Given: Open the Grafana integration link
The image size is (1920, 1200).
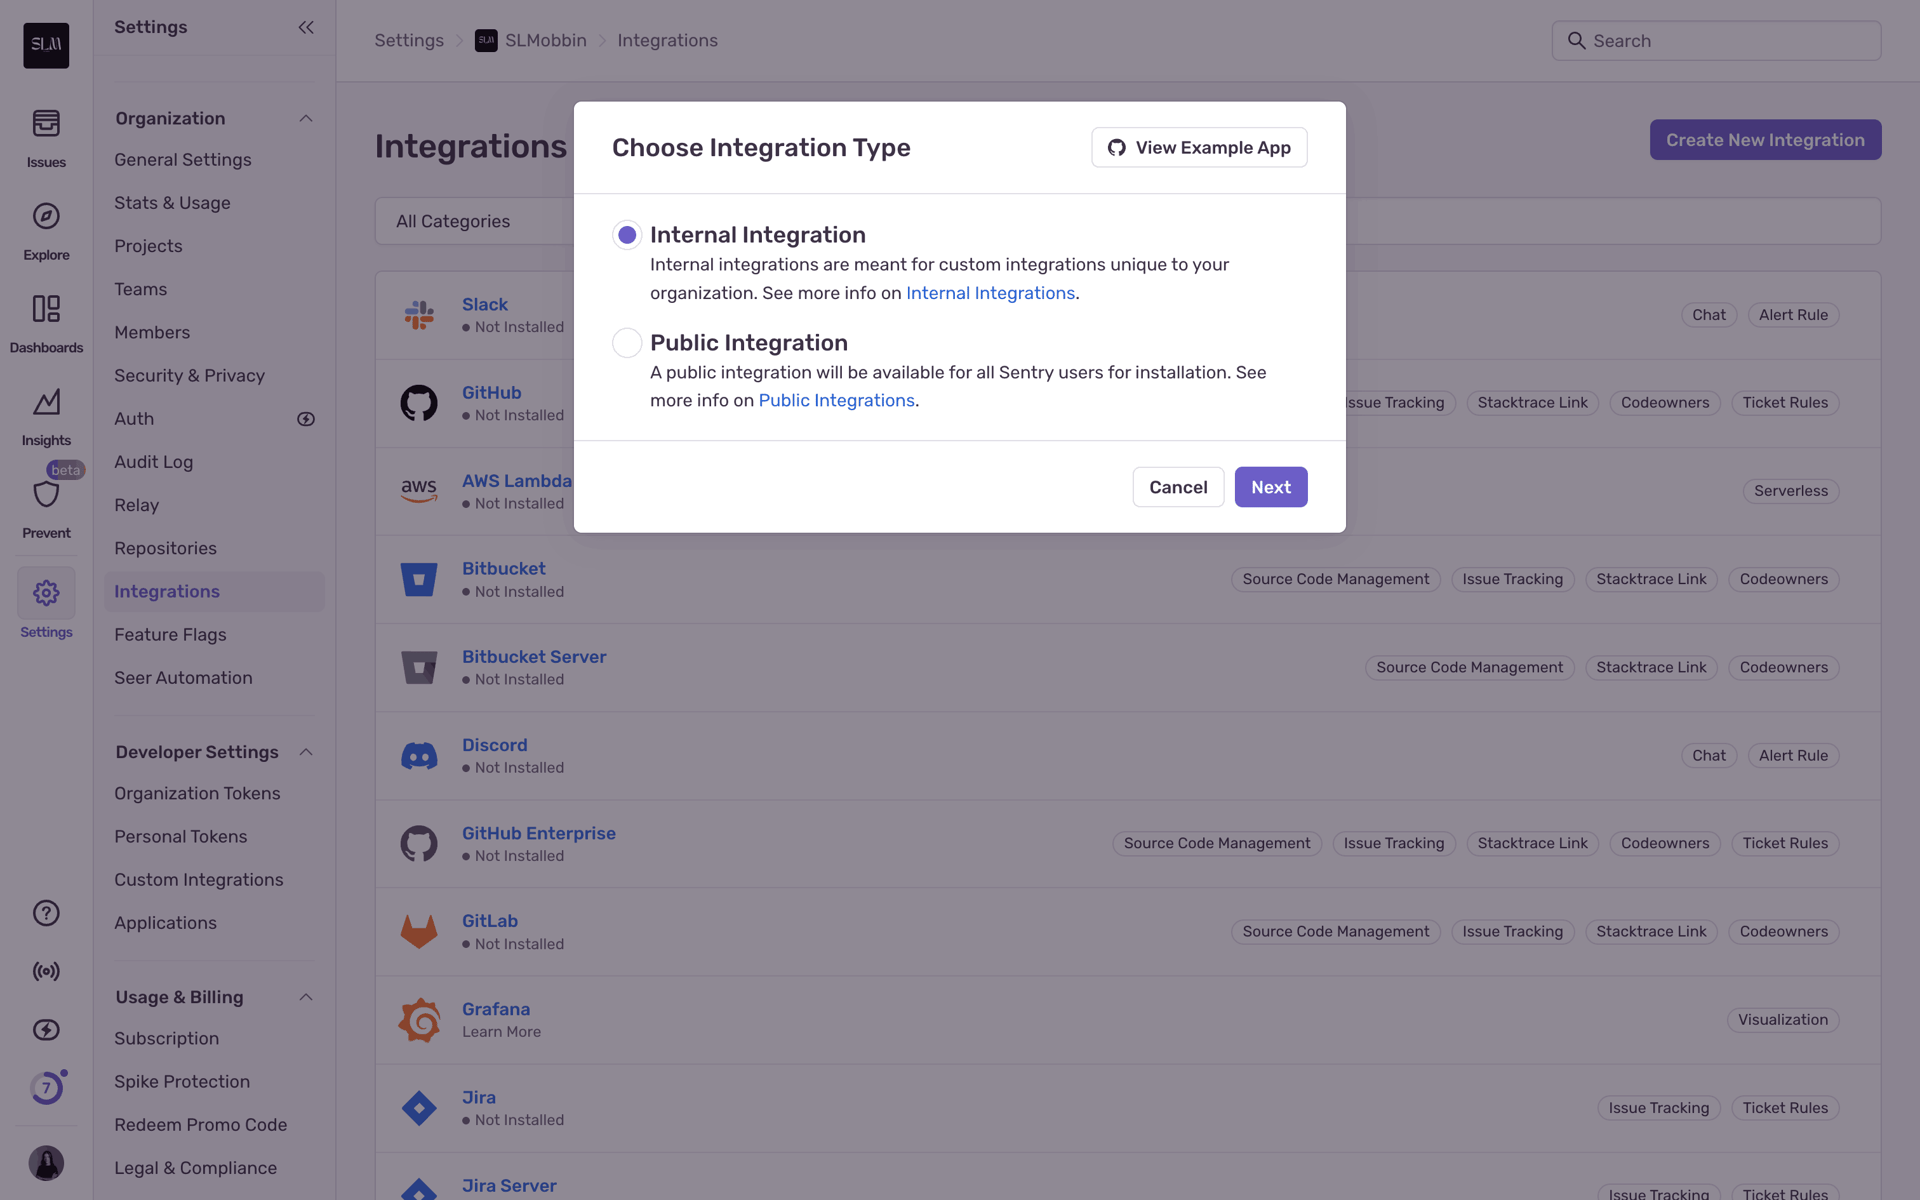Looking at the screenshot, I should 496,1009.
